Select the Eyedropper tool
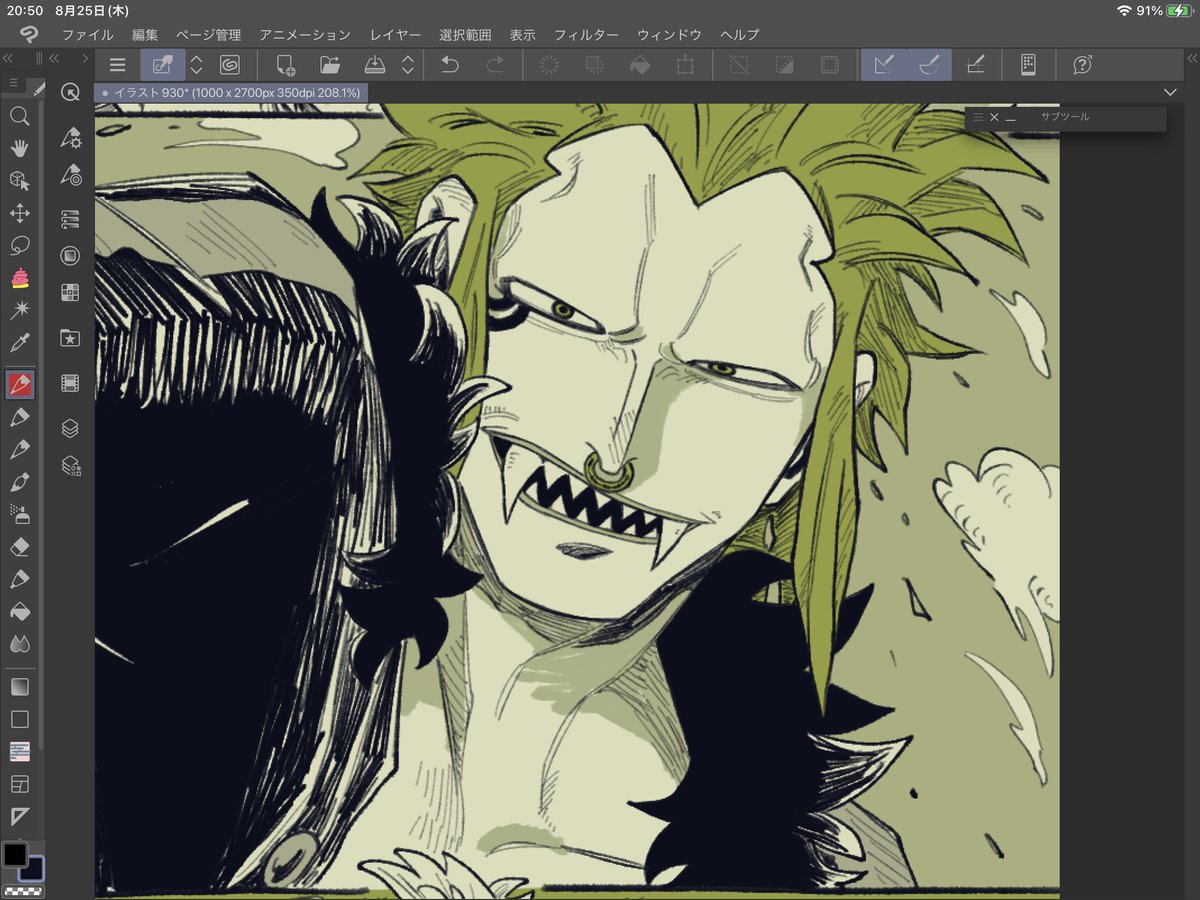Viewport: 1200px width, 900px height. pos(19,344)
